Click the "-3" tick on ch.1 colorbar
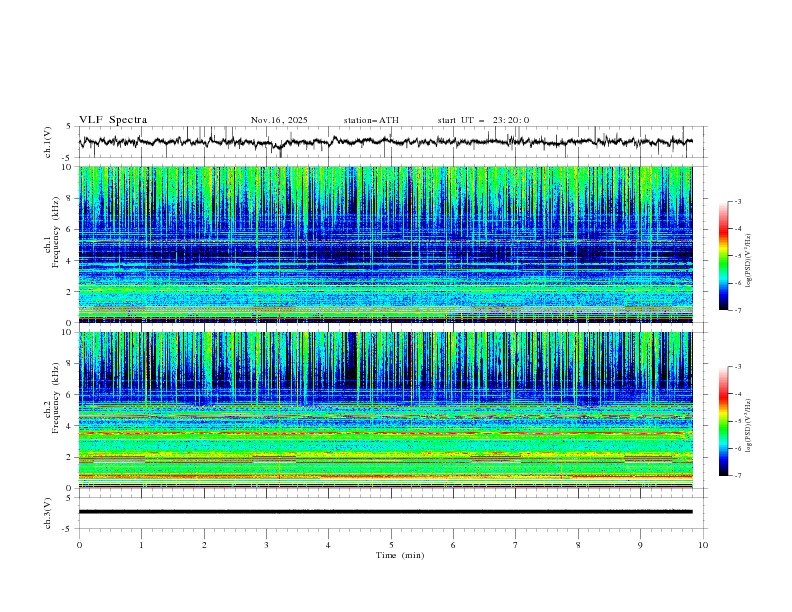This screenshot has height=612, width=792. pos(738,201)
